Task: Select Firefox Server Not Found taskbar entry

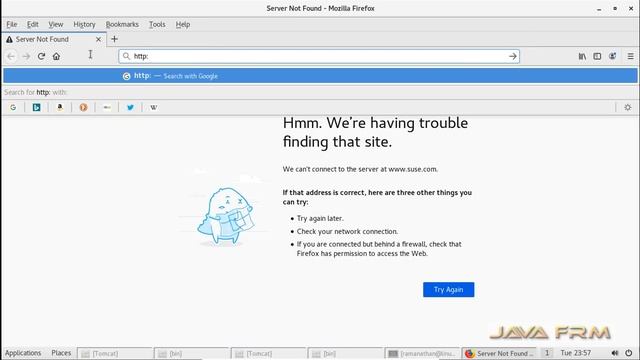Action: pyautogui.click(x=500, y=353)
